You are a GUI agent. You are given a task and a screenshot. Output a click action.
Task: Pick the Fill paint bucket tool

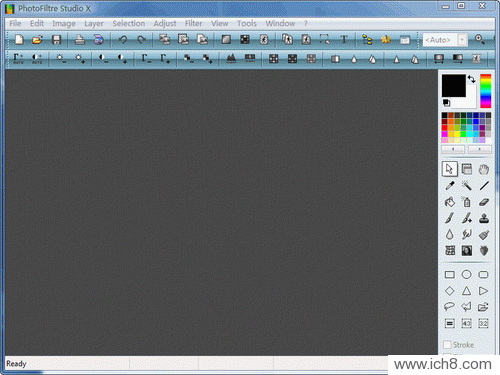click(450, 202)
